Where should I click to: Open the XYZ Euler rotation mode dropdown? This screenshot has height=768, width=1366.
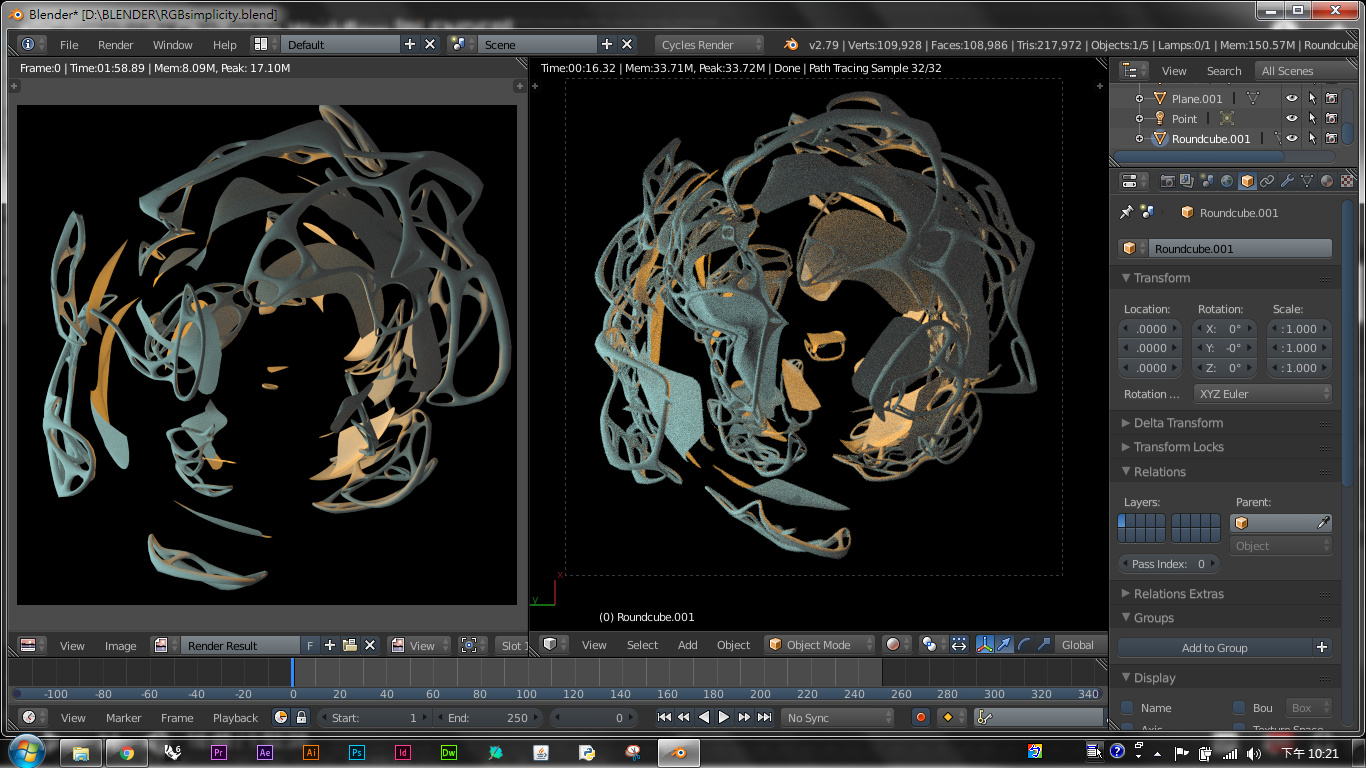(1263, 394)
